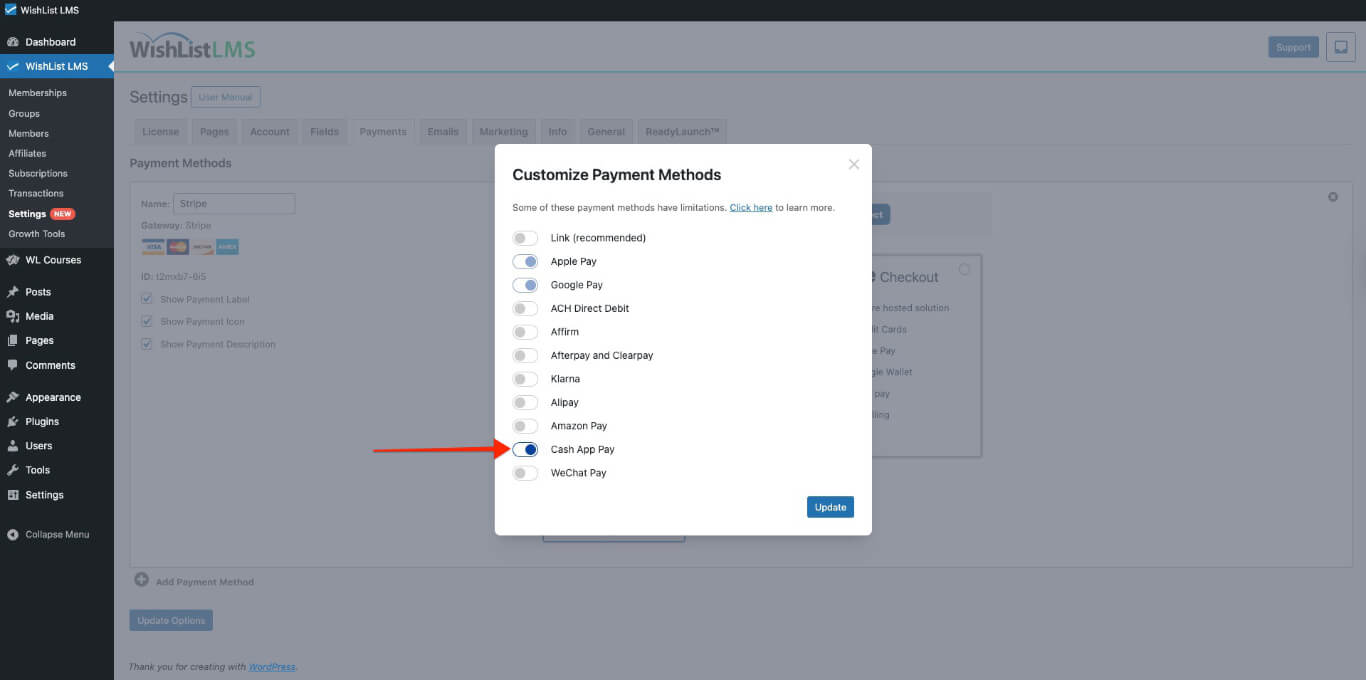Switch to the Emails settings tab
Image resolution: width=1366 pixels, height=680 pixels.
click(x=443, y=132)
